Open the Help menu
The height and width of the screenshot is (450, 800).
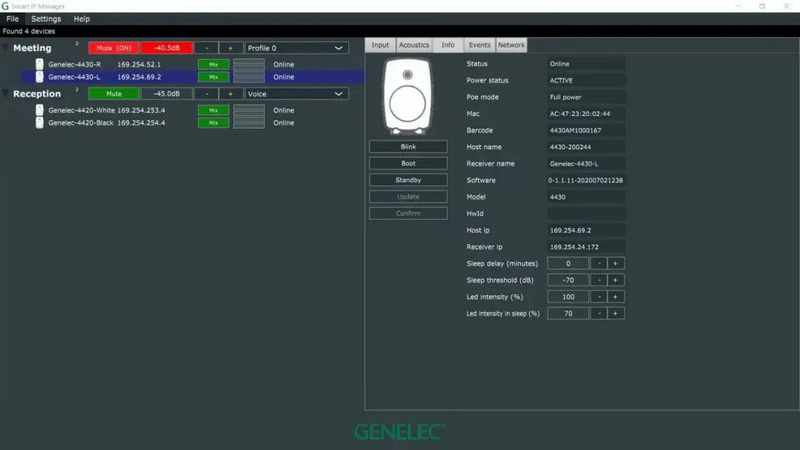tap(82, 19)
